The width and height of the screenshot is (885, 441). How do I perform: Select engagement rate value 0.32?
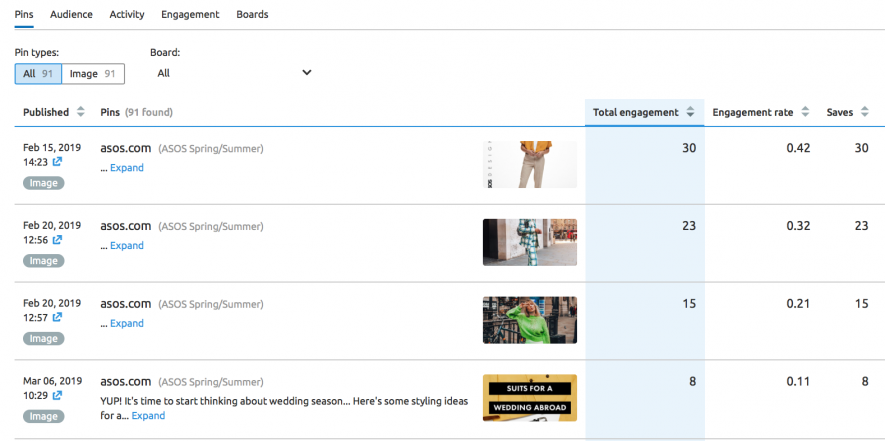[x=798, y=226]
